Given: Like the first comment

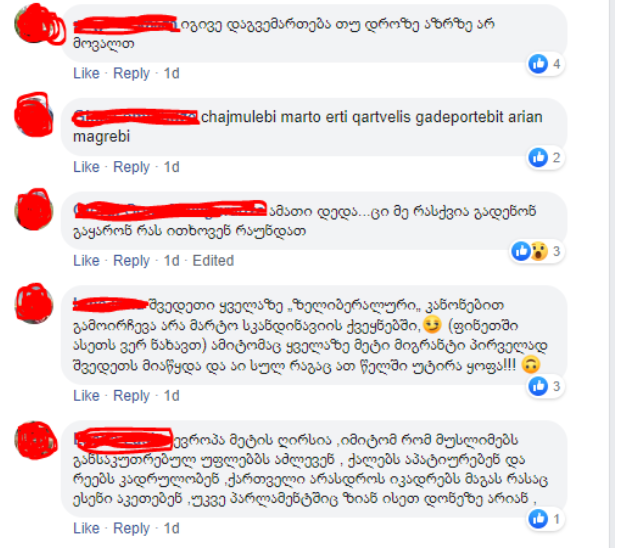Looking at the screenshot, I should point(86,73).
